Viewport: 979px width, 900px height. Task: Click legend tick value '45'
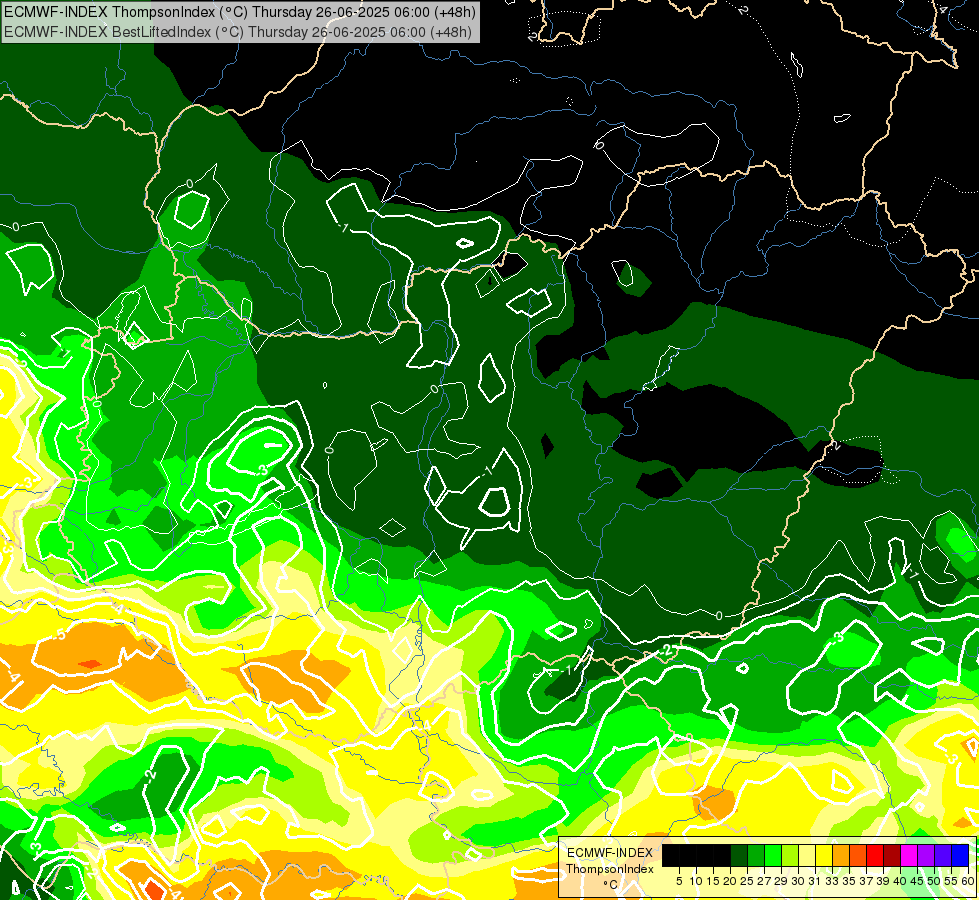click(917, 881)
